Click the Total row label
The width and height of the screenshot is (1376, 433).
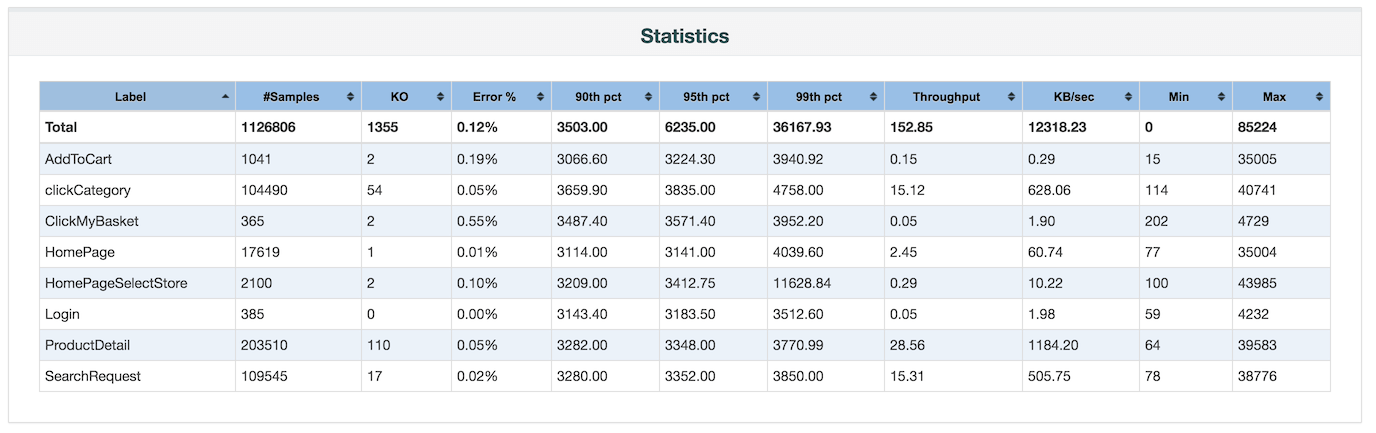[x=61, y=128]
